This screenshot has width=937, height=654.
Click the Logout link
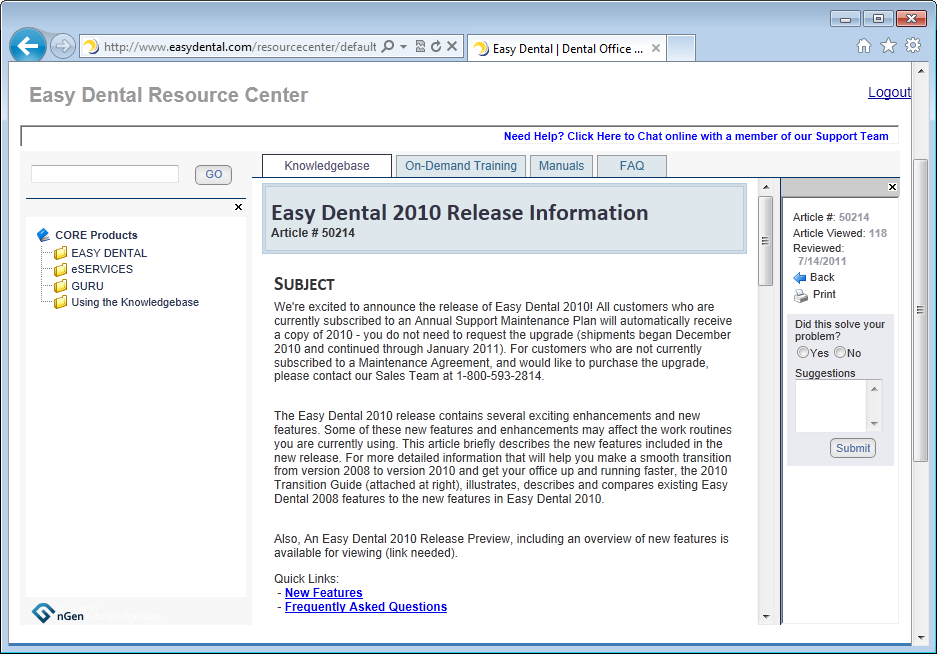click(x=889, y=92)
